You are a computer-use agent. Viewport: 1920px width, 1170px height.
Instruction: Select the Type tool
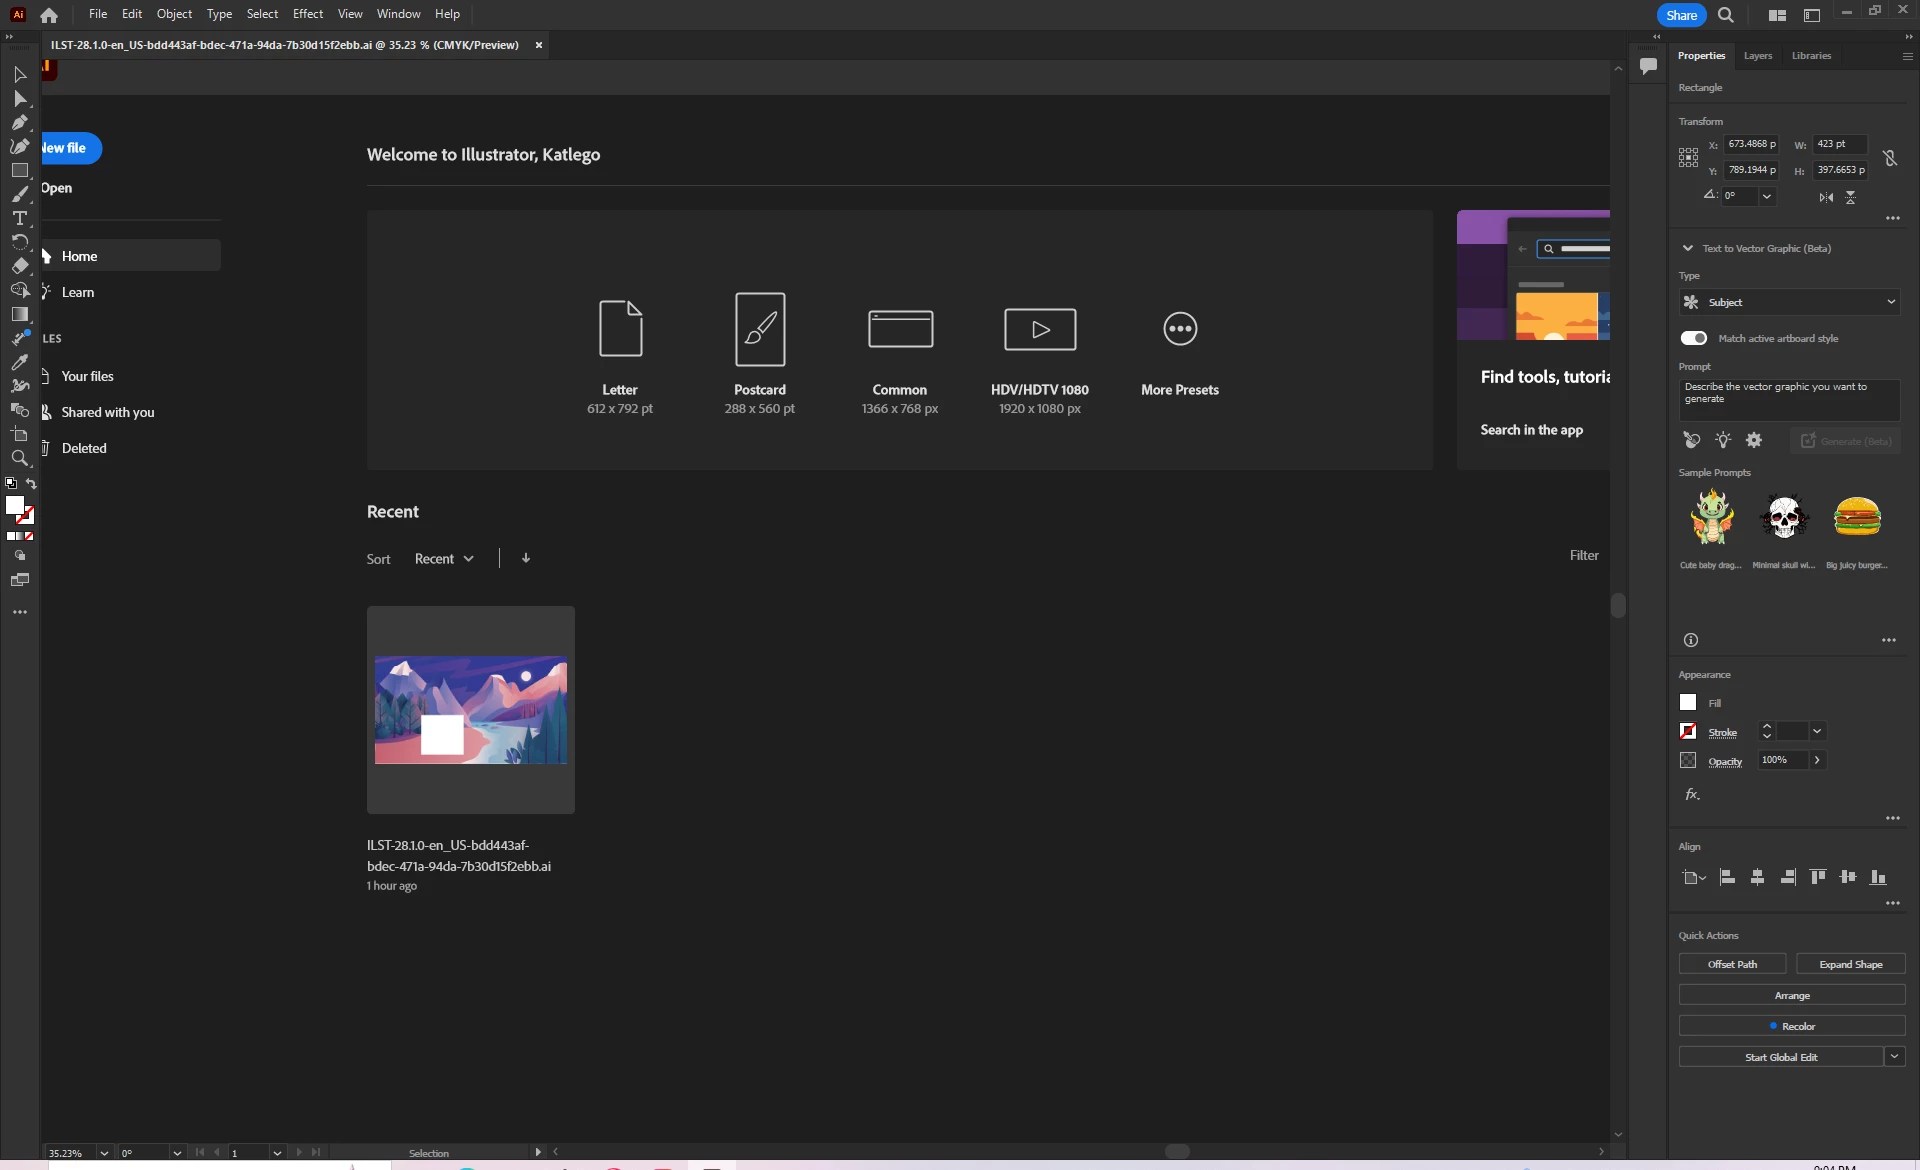point(19,218)
